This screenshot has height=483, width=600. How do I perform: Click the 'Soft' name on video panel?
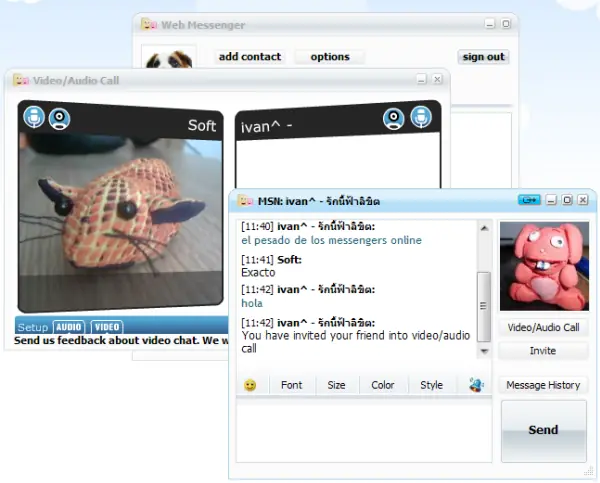(x=202, y=126)
